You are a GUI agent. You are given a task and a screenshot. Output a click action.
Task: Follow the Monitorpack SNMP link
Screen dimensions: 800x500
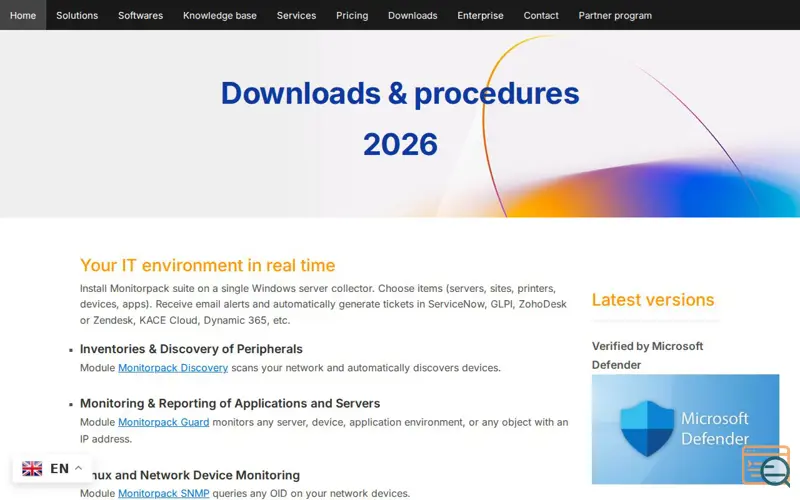164,493
